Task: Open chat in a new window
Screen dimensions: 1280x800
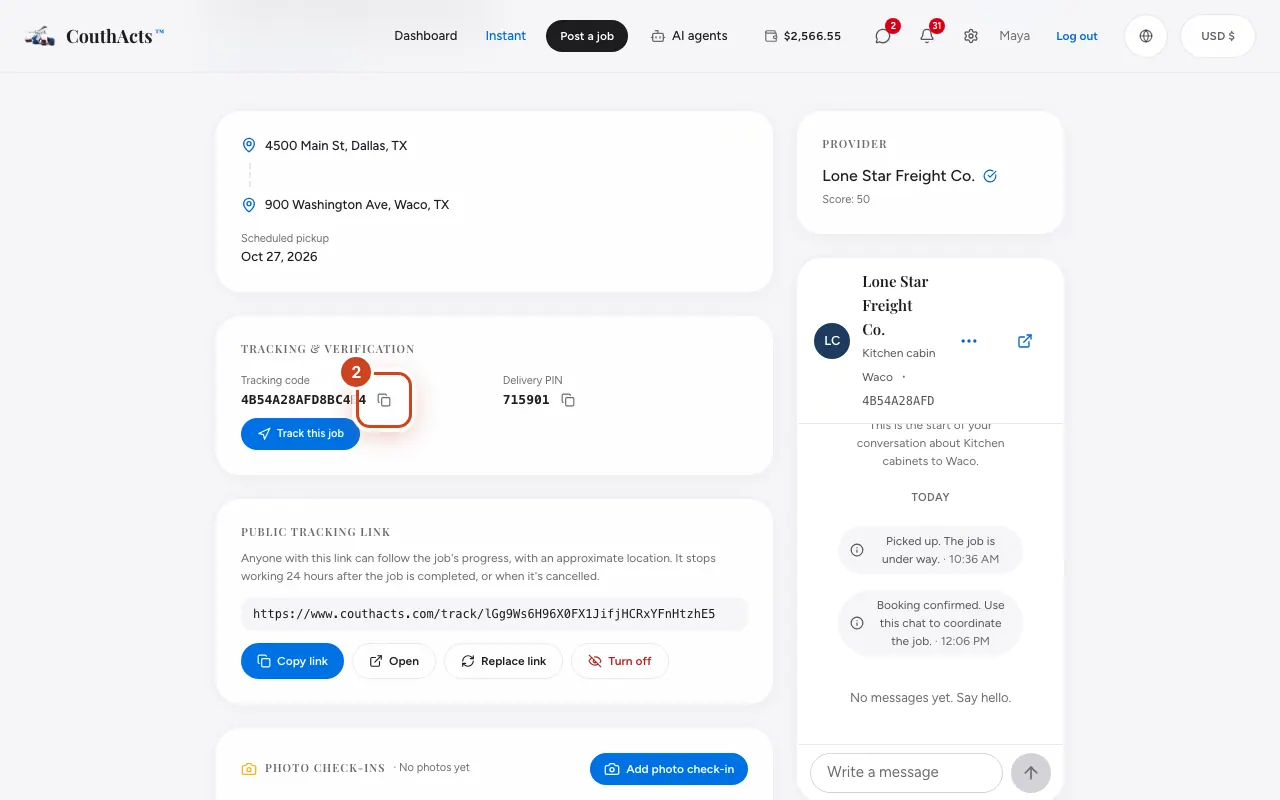Action: coord(1025,341)
